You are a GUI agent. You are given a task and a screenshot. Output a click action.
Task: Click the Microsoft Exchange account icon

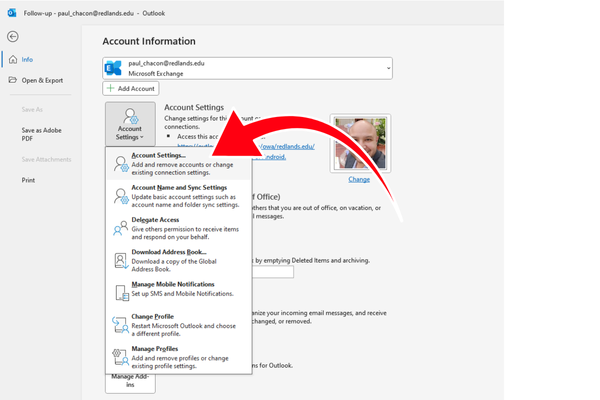point(114,68)
